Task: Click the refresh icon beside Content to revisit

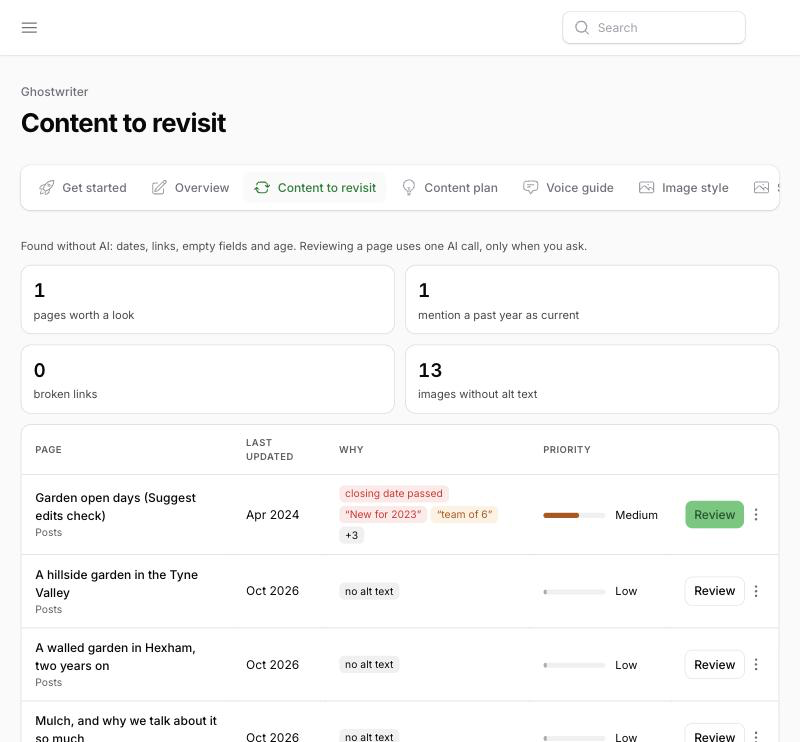Action: pyautogui.click(x=262, y=188)
